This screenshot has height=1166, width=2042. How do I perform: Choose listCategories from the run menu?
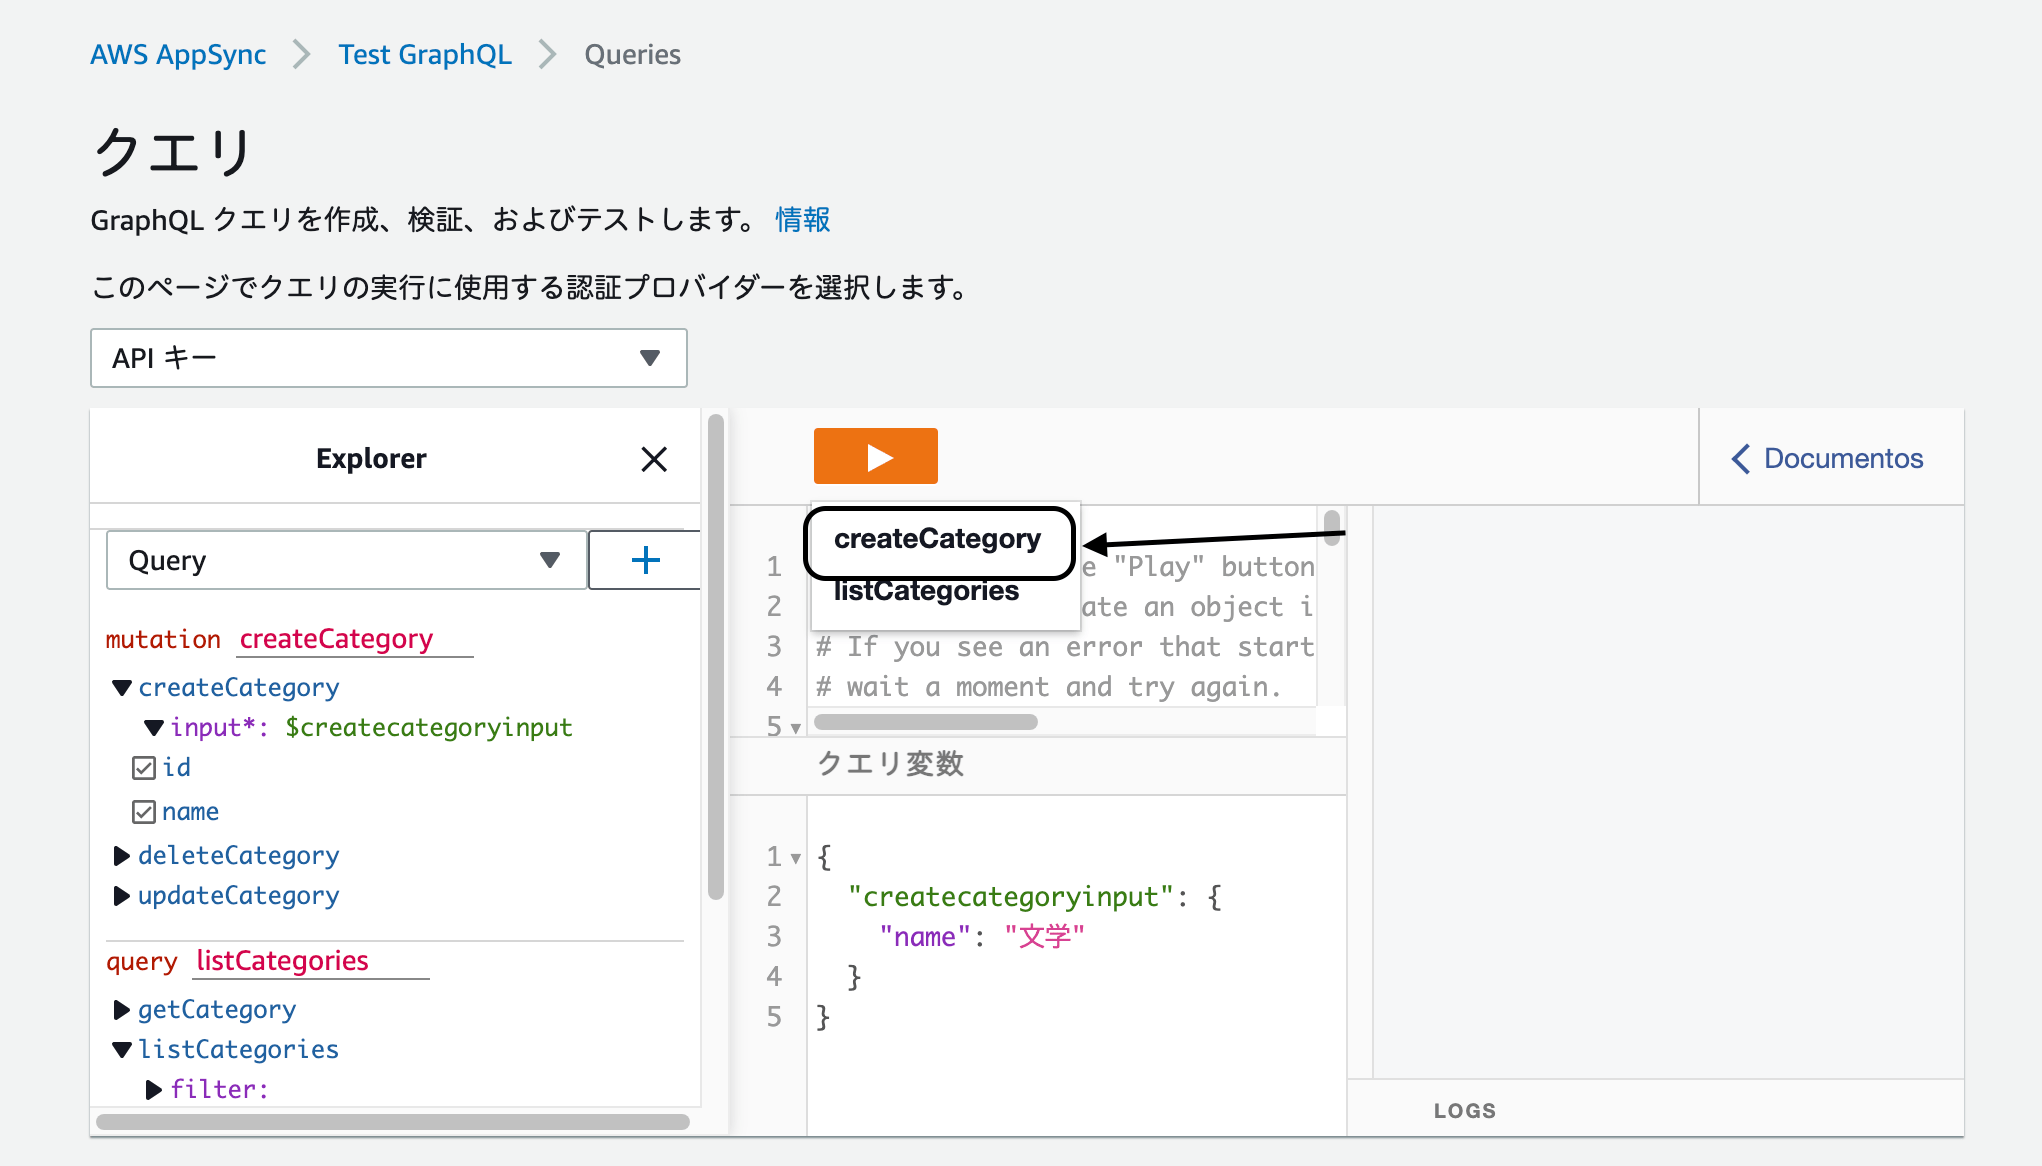point(926,591)
